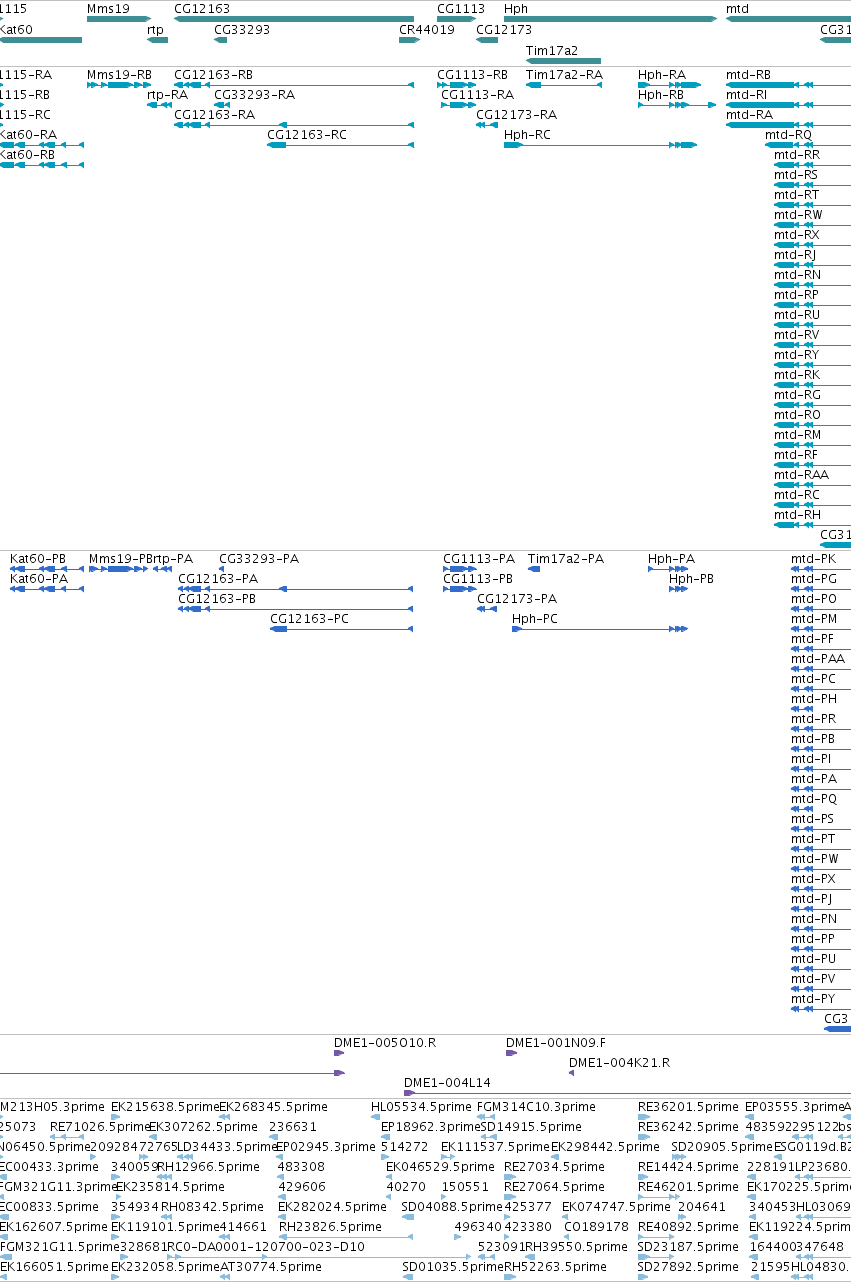Click the Mms19-PB protein label
This screenshot has height=1282, width=851.
(x=121, y=559)
